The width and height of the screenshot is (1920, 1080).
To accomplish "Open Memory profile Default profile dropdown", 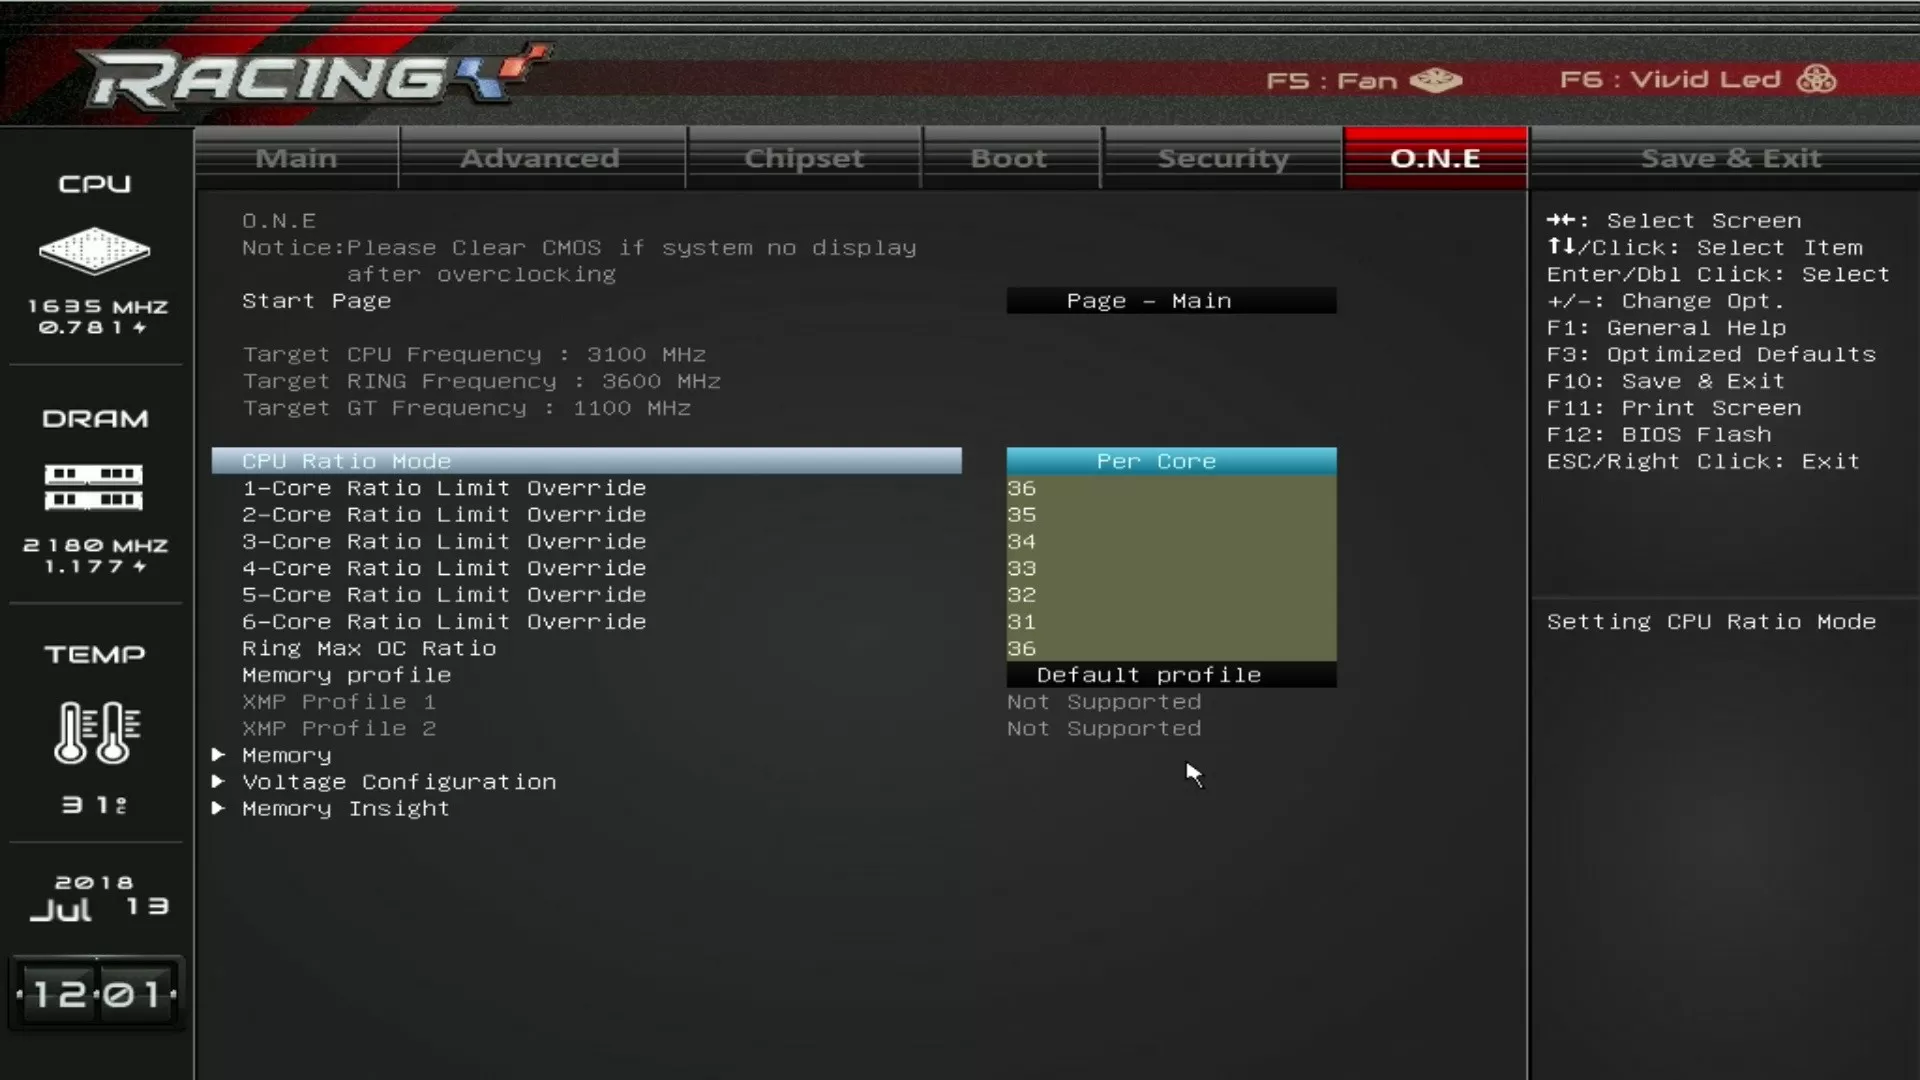I will 1170,675.
